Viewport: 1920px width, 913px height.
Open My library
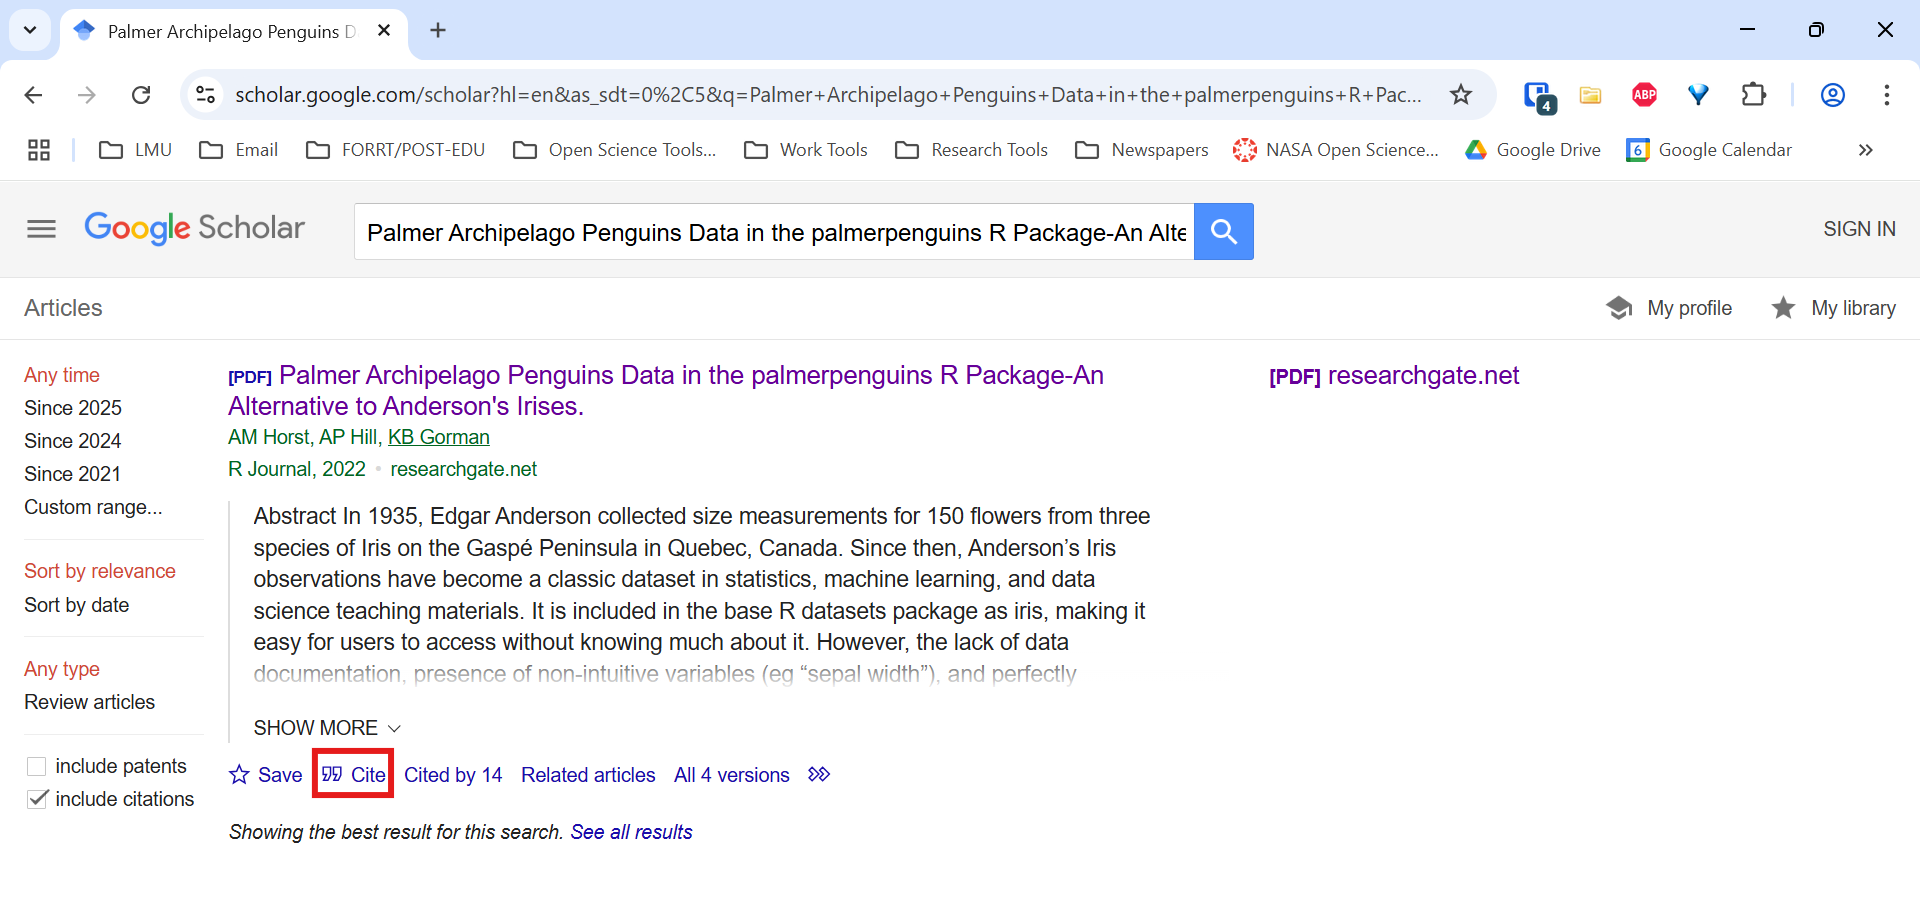coord(1833,308)
